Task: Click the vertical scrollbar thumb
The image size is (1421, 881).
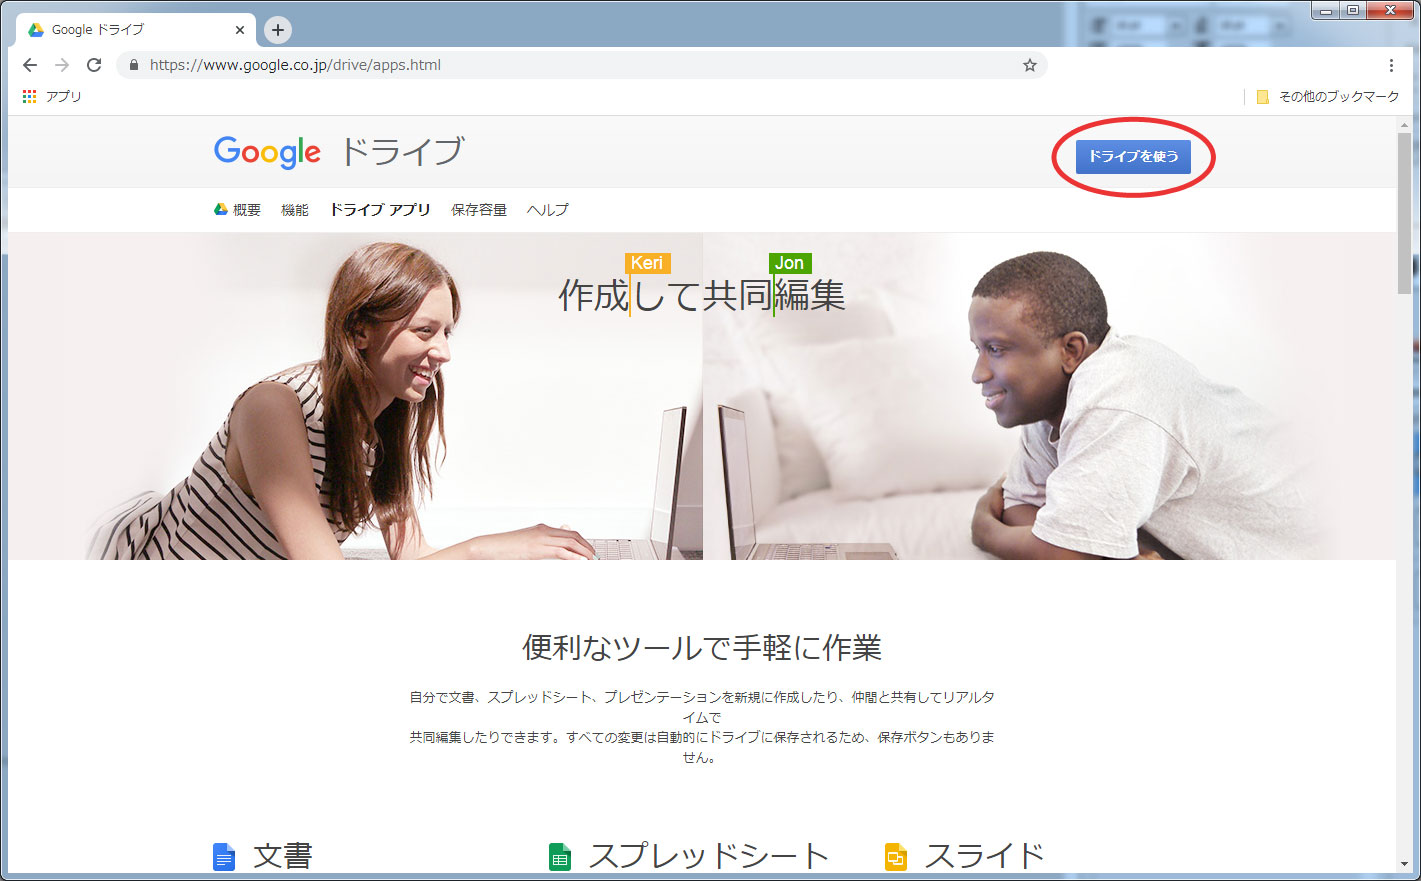Action: click(1404, 212)
